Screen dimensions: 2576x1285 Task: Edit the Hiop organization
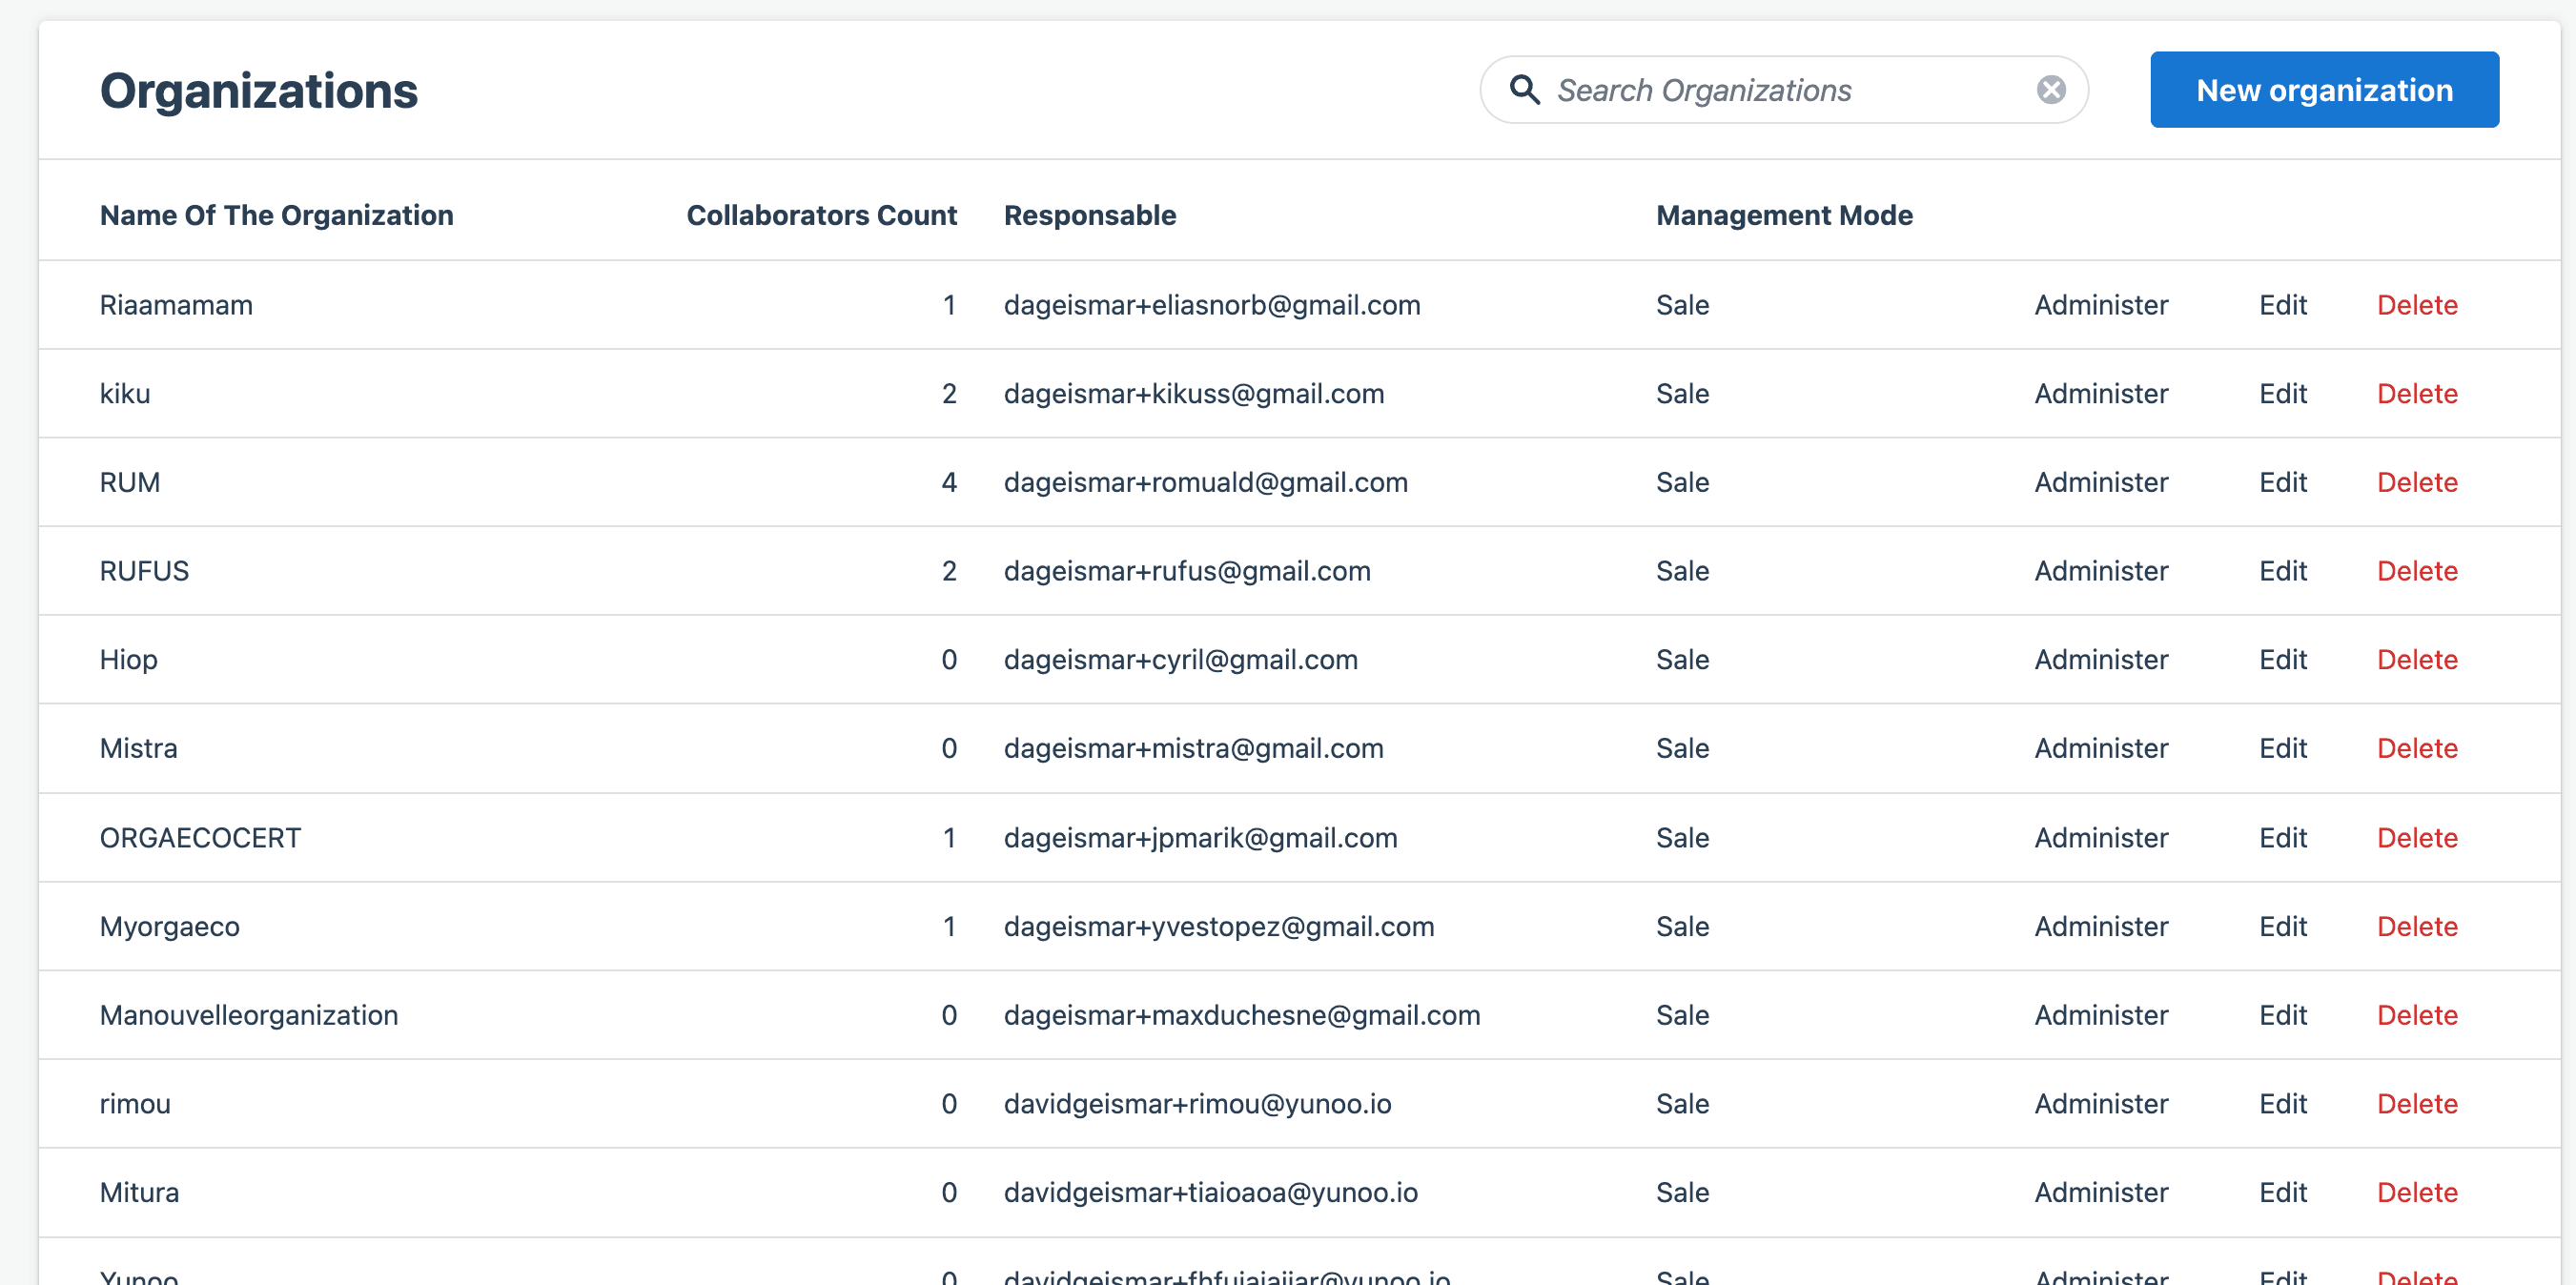pyautogui.click(x=2282, y=659)
